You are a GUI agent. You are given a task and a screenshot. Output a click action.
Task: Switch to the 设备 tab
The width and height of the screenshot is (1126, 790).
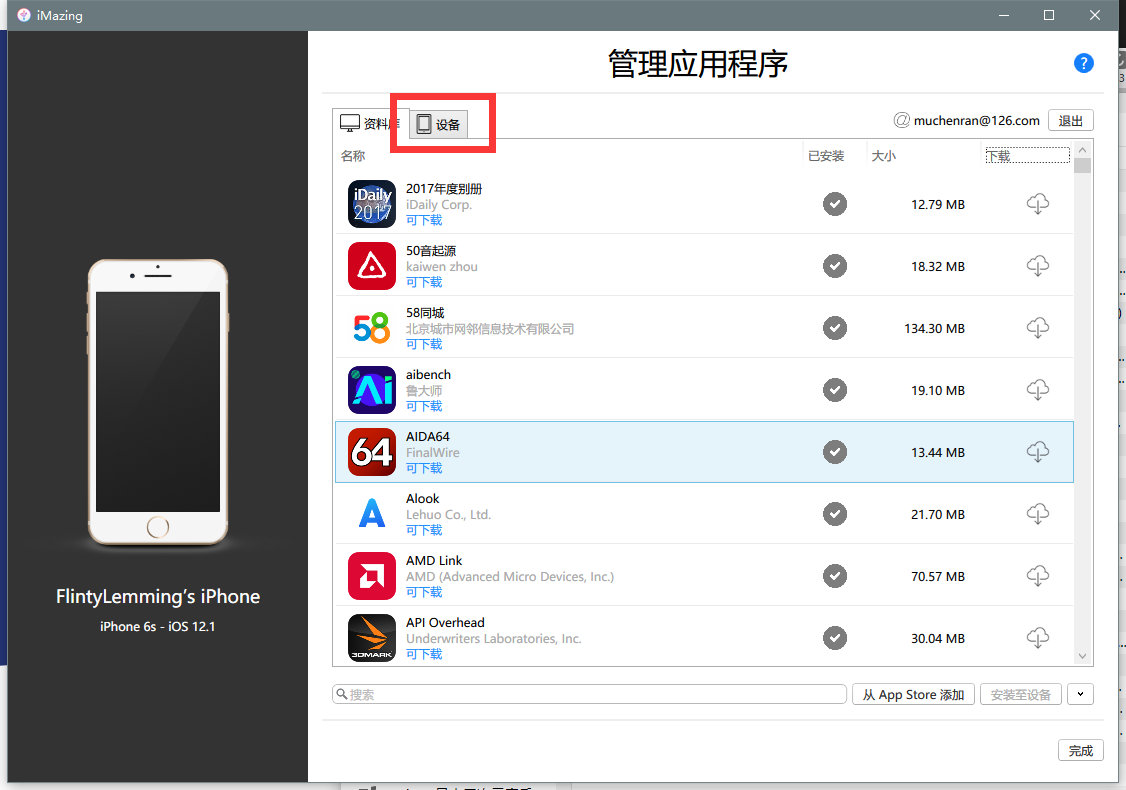tap(439, 124)
